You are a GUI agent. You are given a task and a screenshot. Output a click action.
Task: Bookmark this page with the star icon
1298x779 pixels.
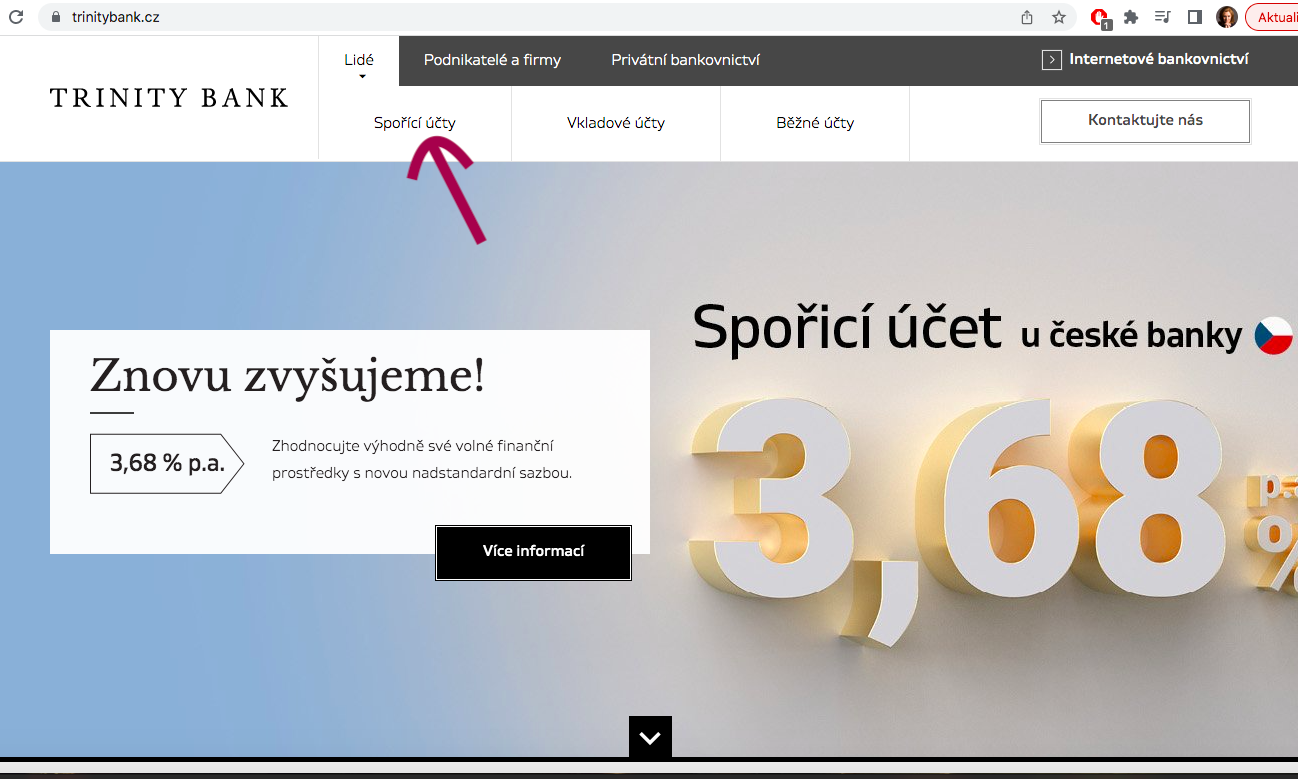(x=1058, y=17)
